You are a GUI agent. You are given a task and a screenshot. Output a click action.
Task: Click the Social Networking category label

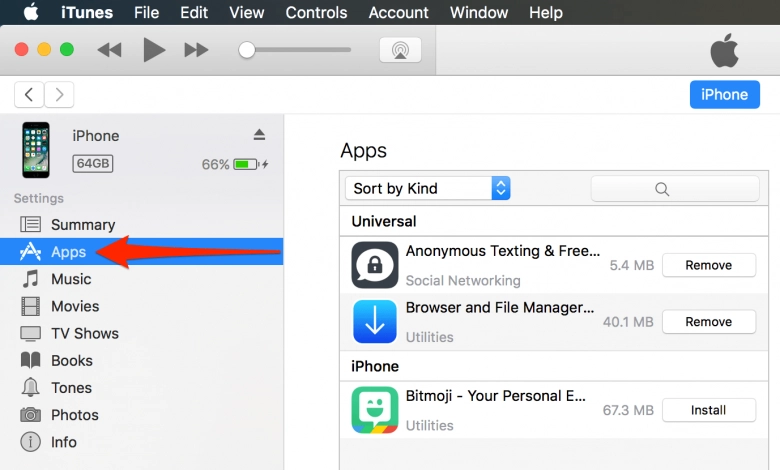point(463,281)
